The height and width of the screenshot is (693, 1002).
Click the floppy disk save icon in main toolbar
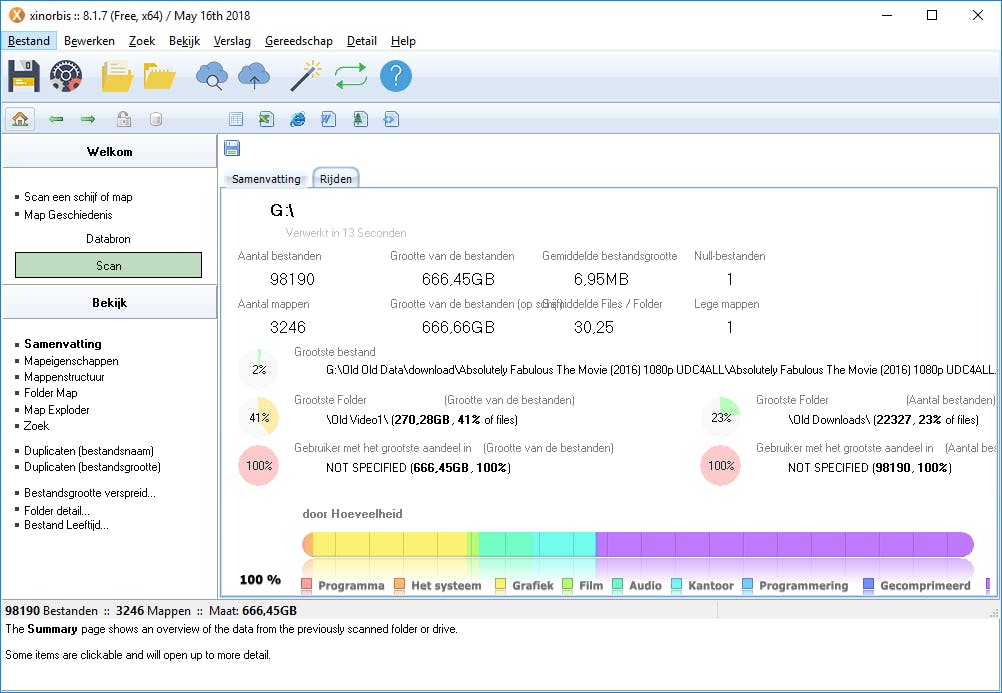23,76
